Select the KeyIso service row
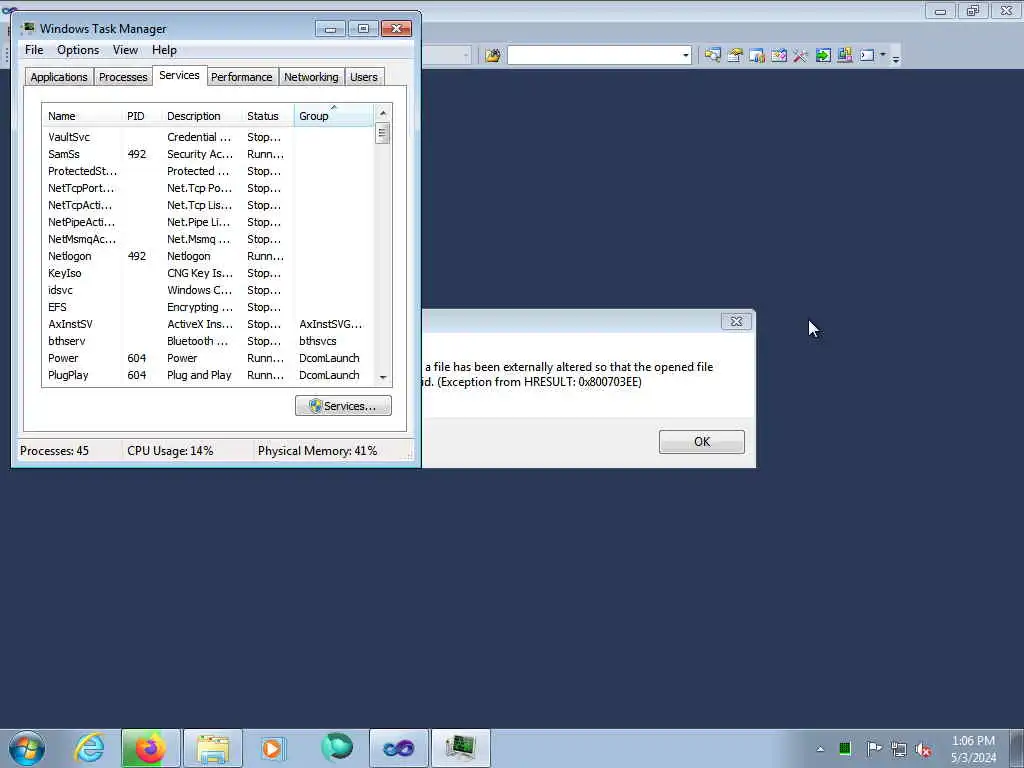Viewport: 1024px width, 768px height. 208,273
